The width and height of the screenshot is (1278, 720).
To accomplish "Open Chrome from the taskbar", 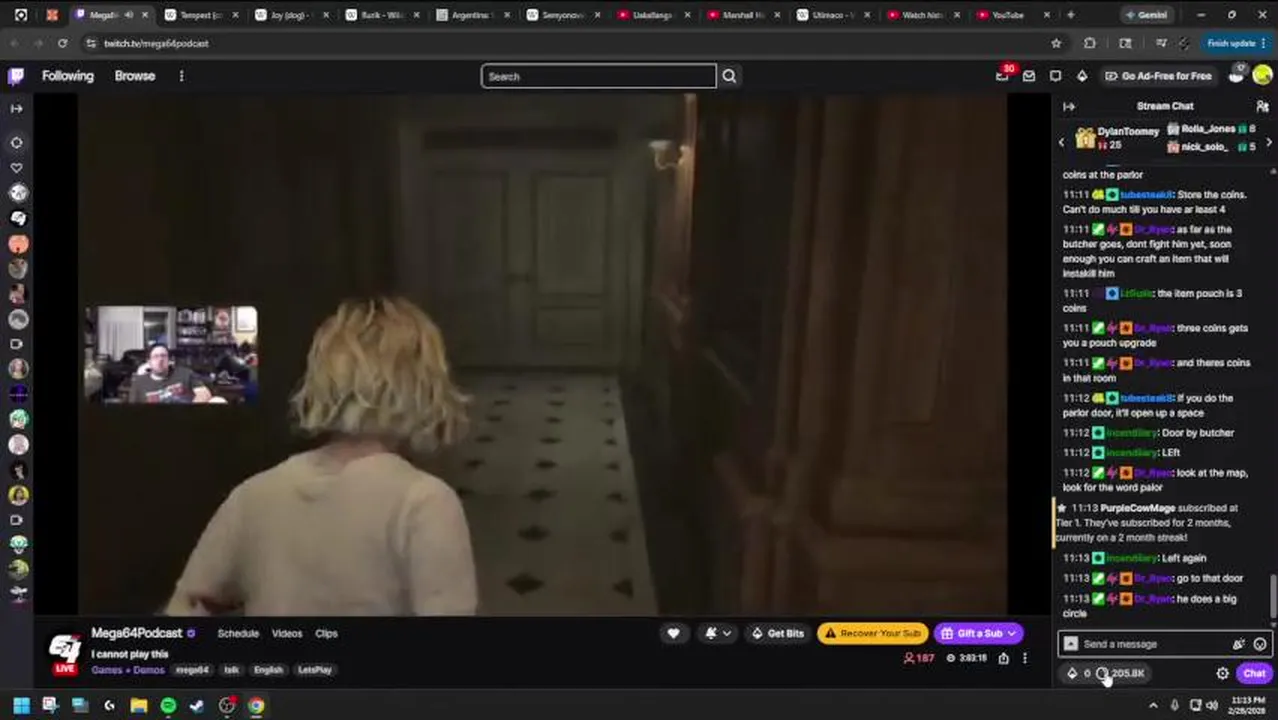I will click(256, 706).
